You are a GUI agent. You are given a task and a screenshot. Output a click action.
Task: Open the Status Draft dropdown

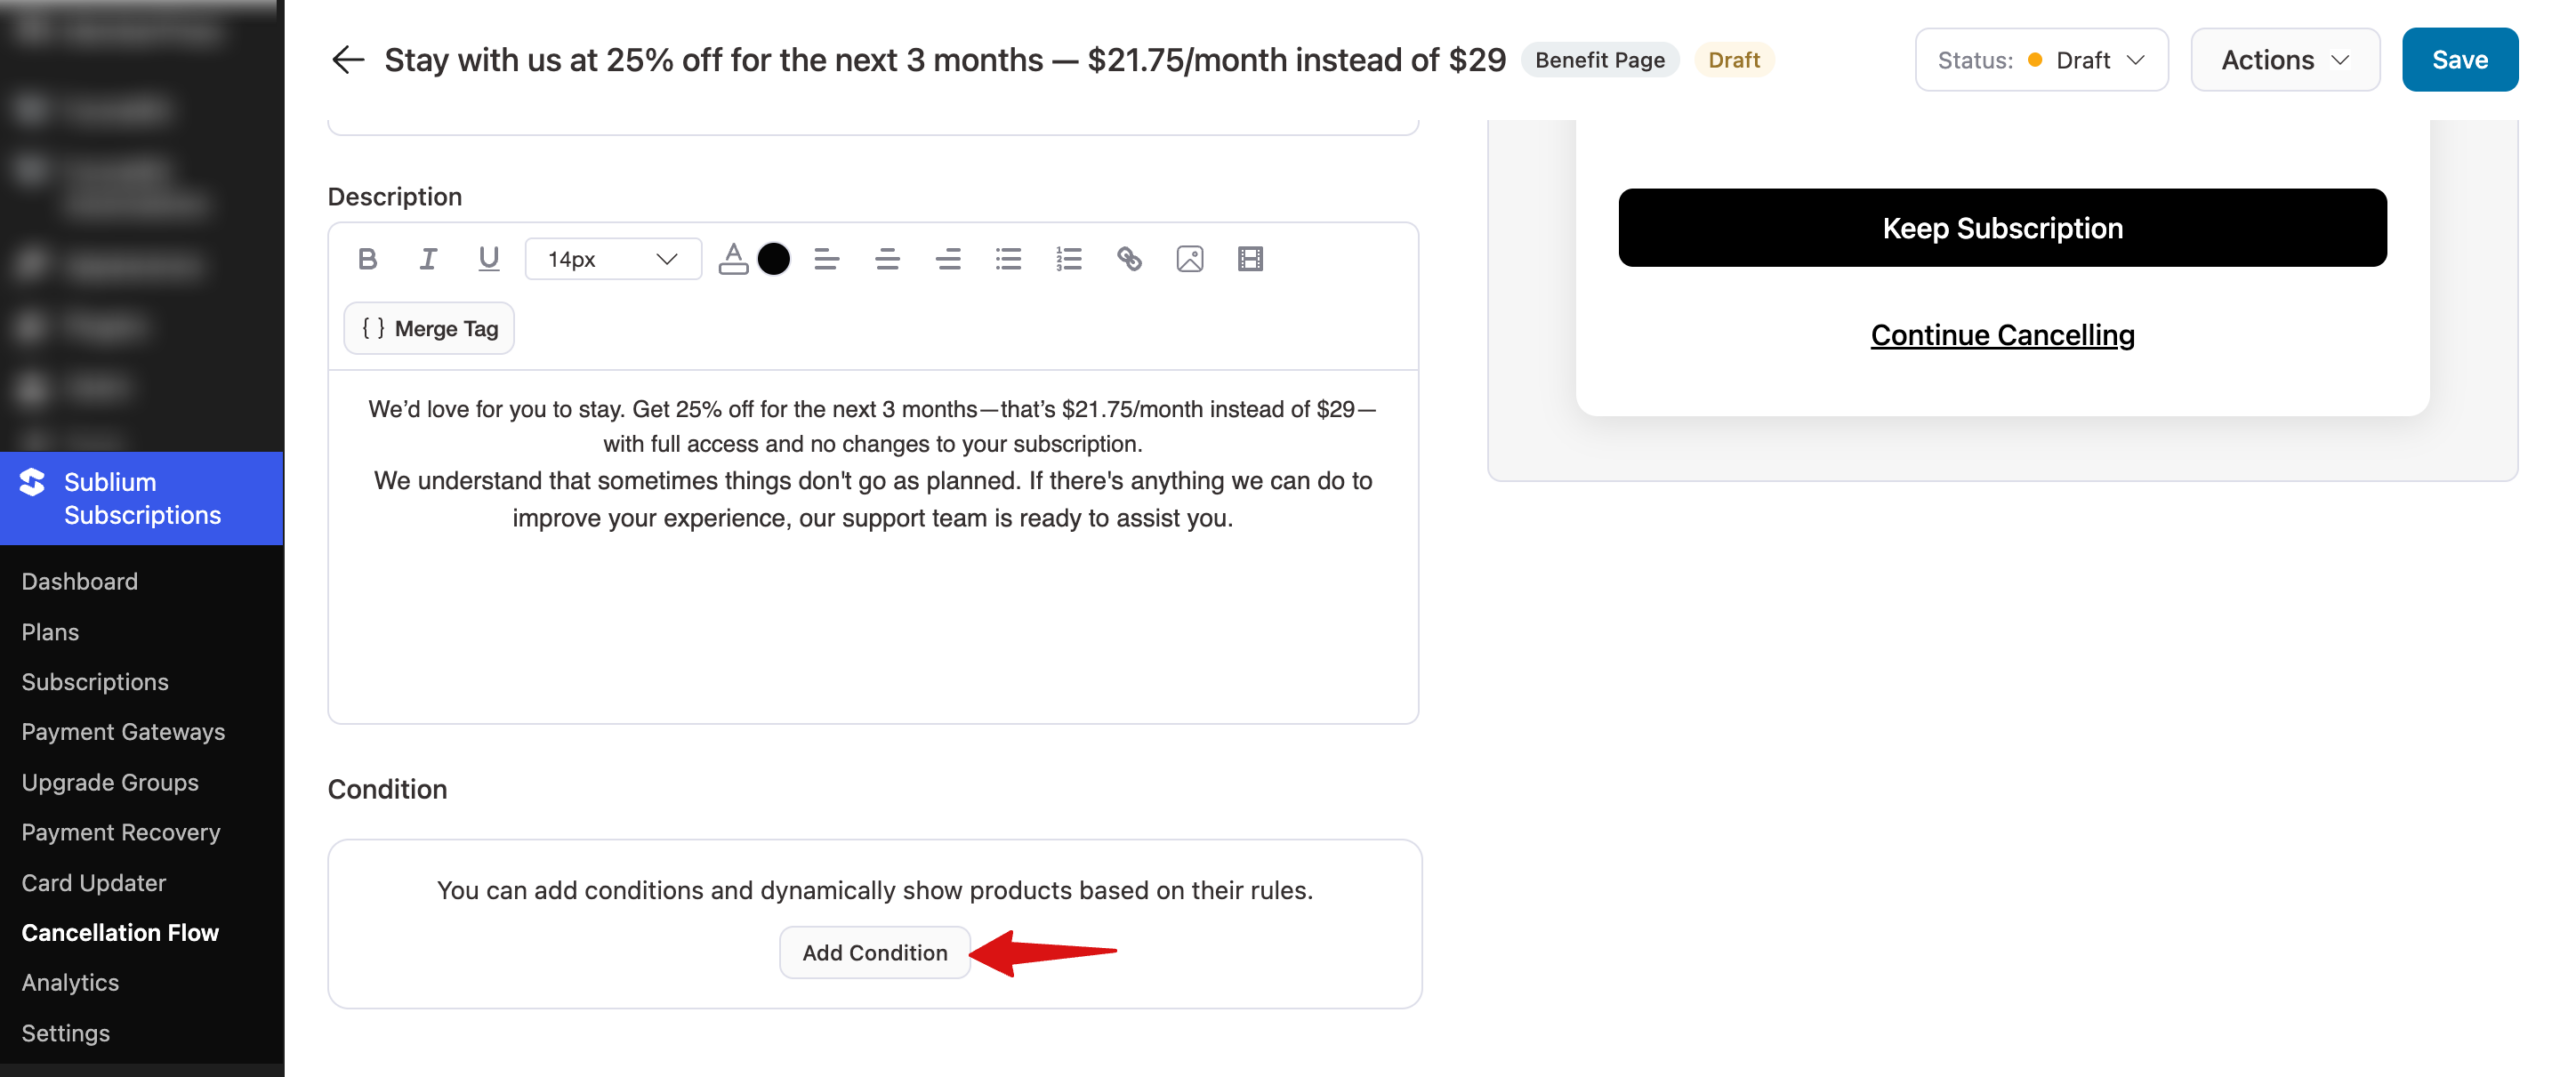pos(2041,59)
